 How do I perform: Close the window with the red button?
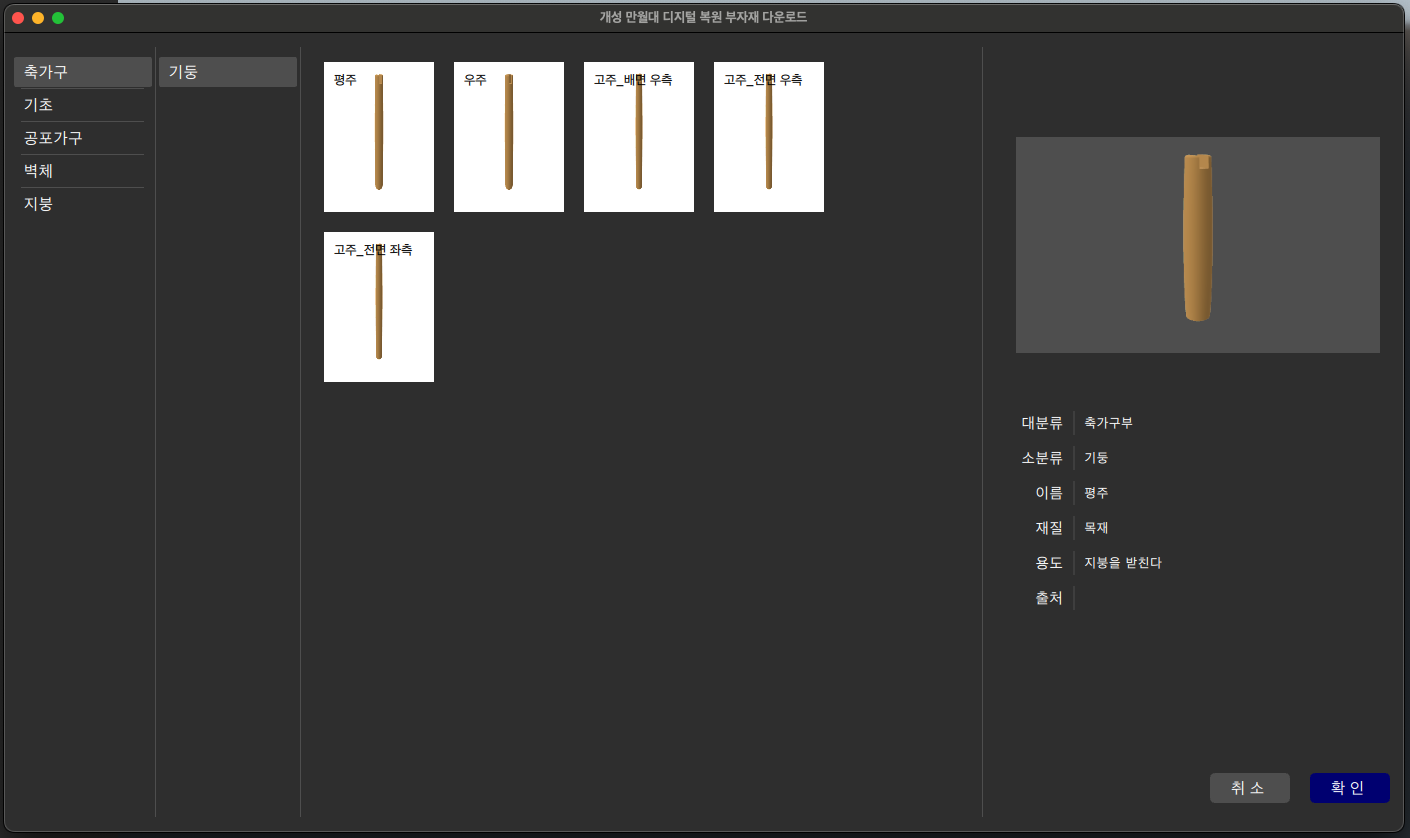18,18
